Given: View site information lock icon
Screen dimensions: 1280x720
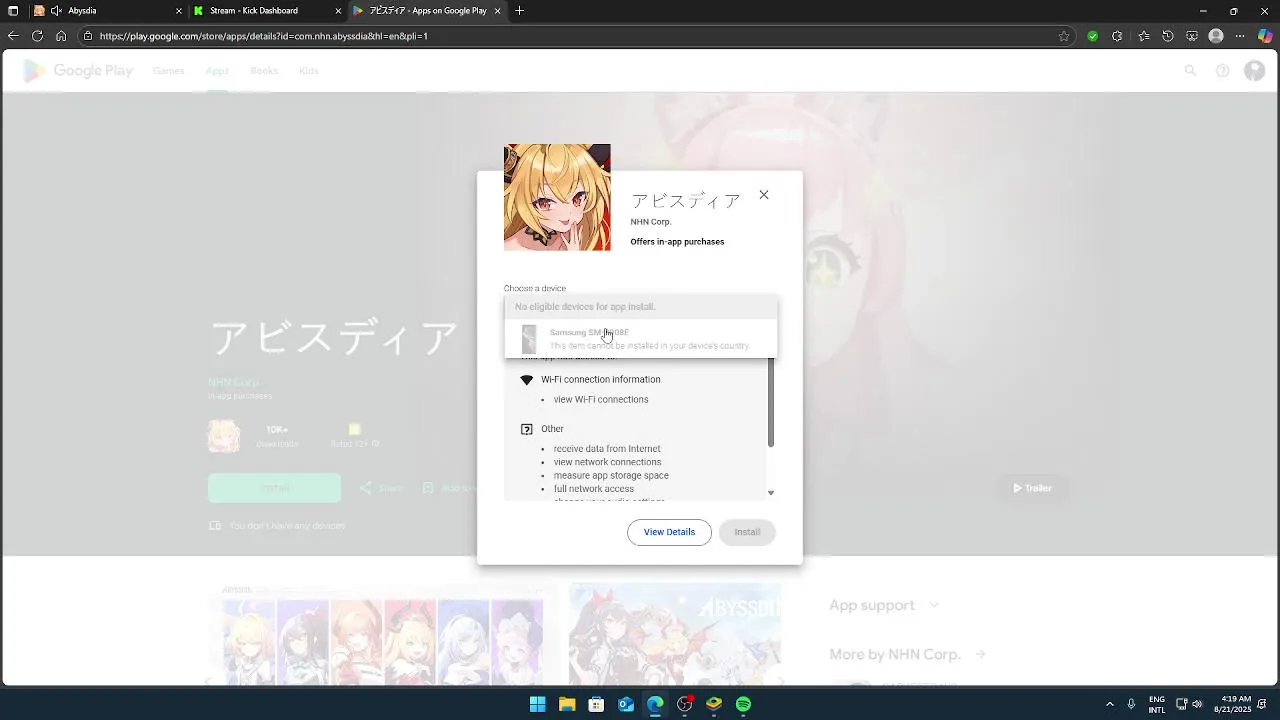Looking at the screenshot, I should coord(88,36).
